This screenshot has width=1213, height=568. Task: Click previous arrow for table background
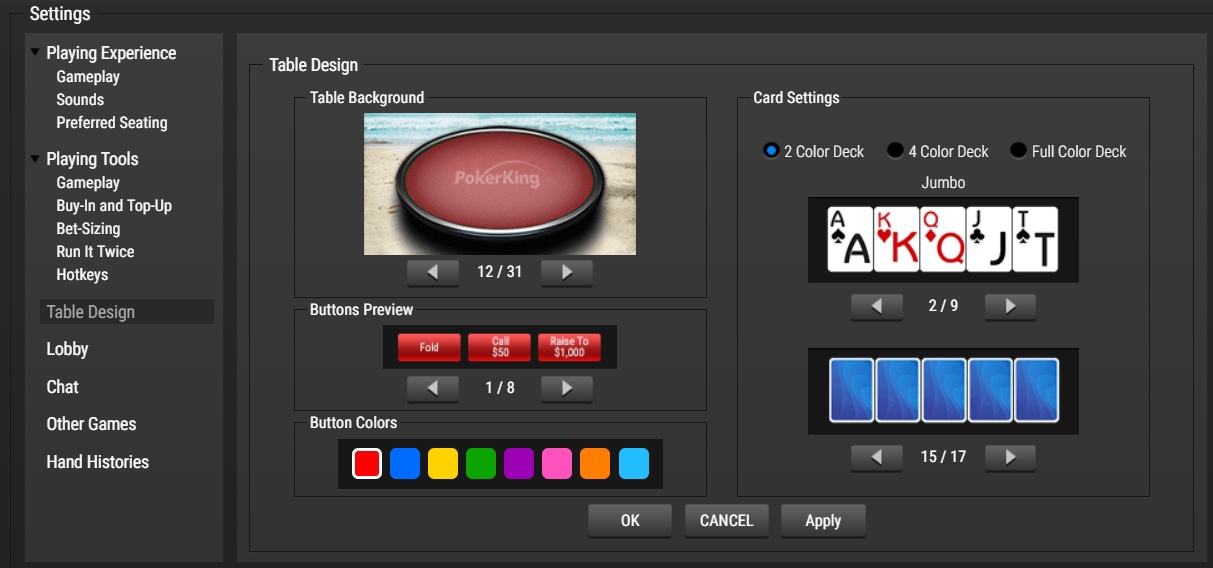[433, 272]
